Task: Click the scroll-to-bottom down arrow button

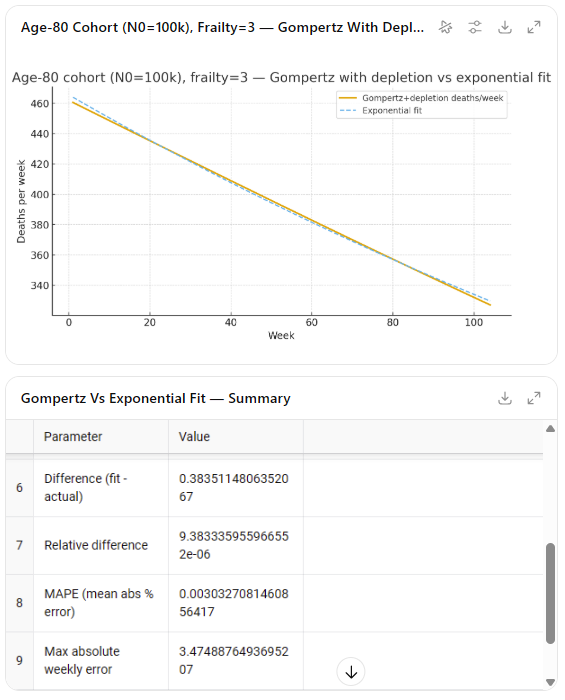Action: (351, 672)
